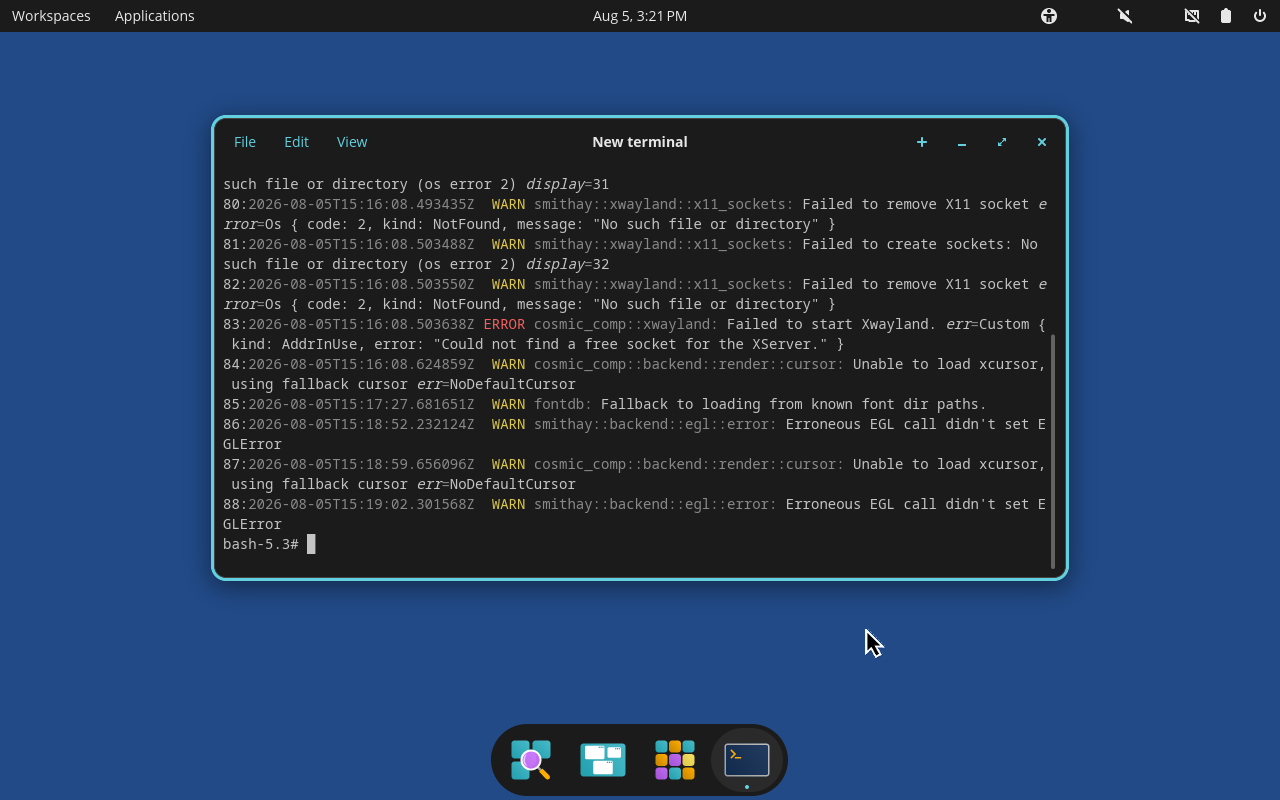Focus the bash-5.3# prompt line
Viewport: 1280px width, 800px height.
point(269,544)
